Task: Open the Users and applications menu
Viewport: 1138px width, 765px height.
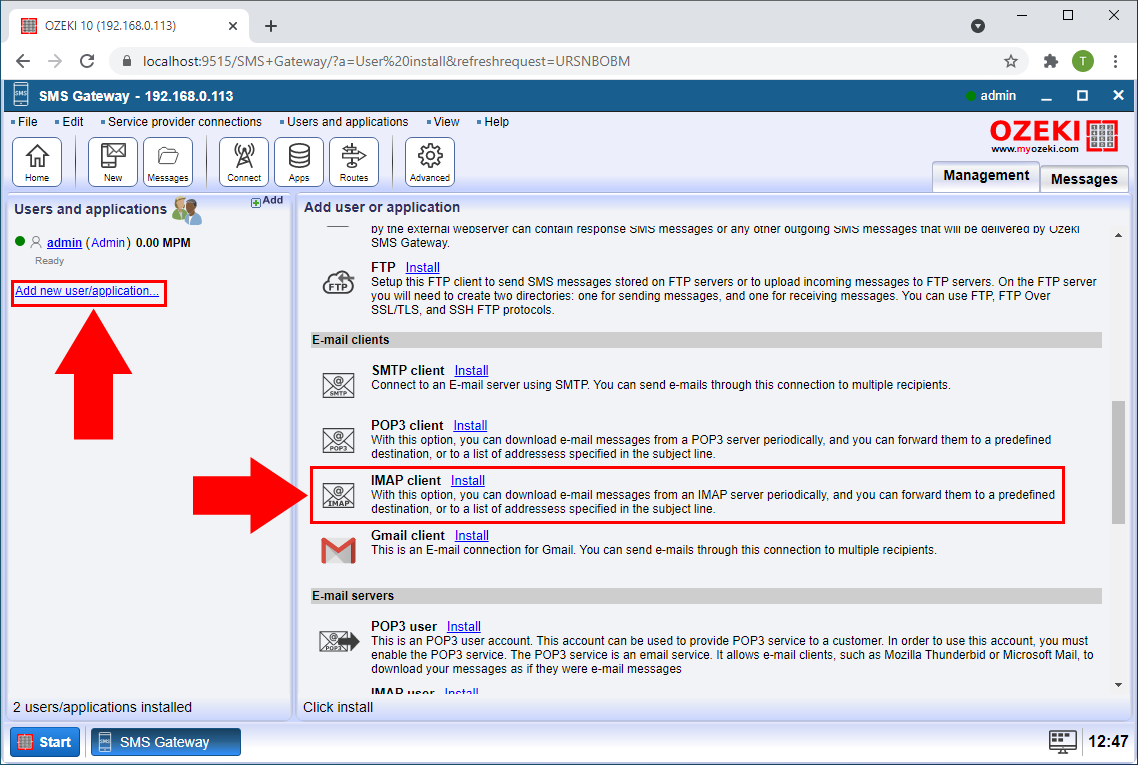Action: [x=347, y=122]
